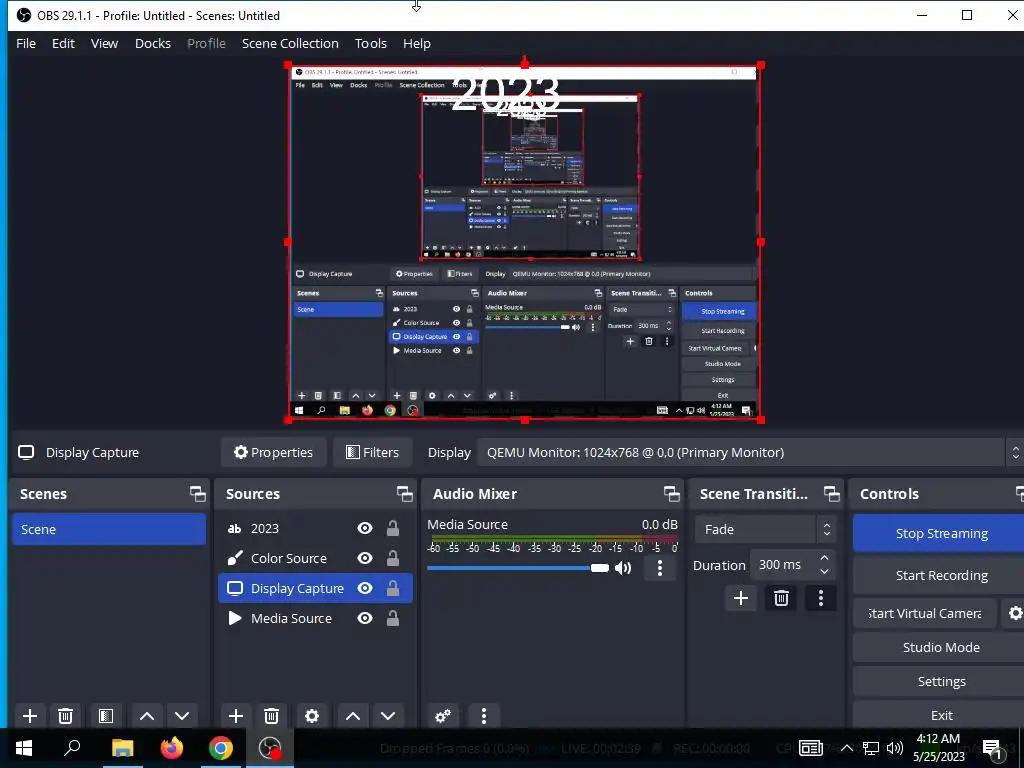This screenshot has height=768, width=1024.
Task: Click the Exit button
Action: point(940,715)
